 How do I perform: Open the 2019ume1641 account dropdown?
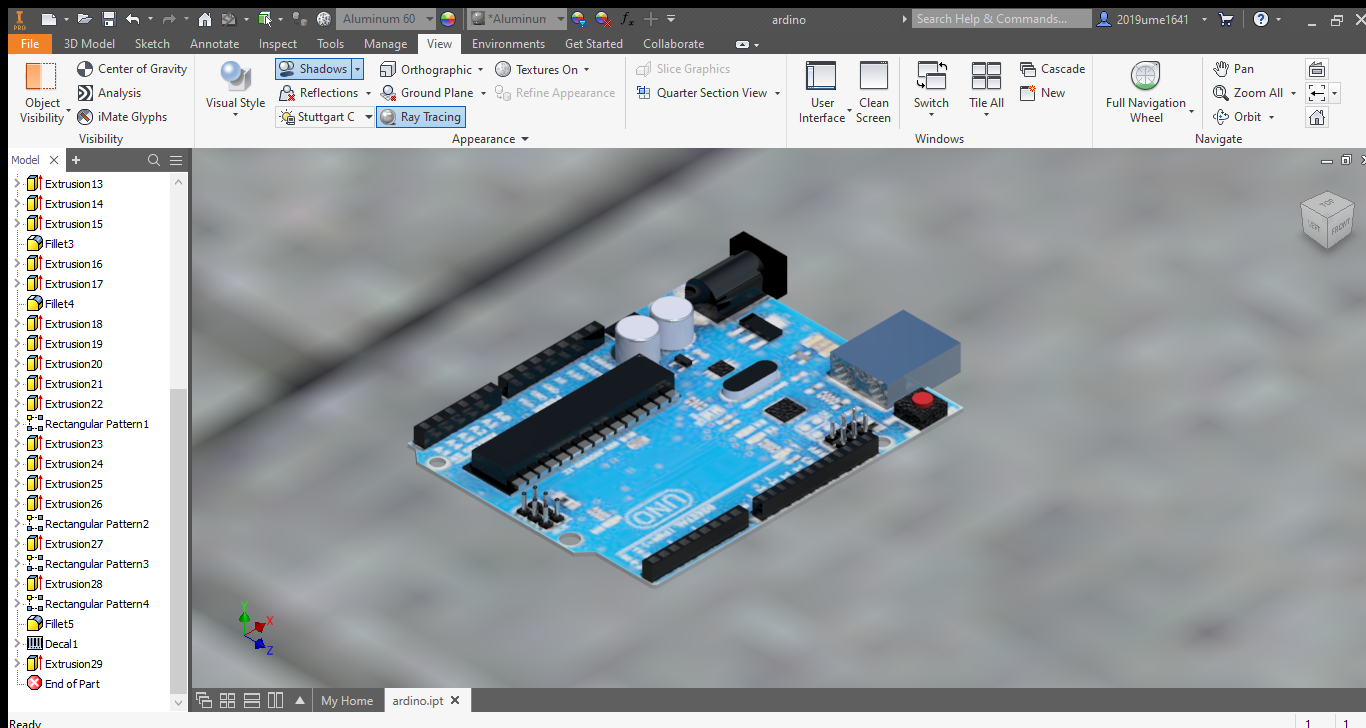pyautogui.click(x=1204, y=19)
